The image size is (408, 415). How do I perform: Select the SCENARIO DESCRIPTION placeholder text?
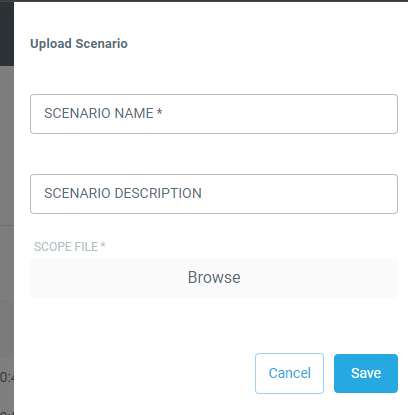coord(123,193)
